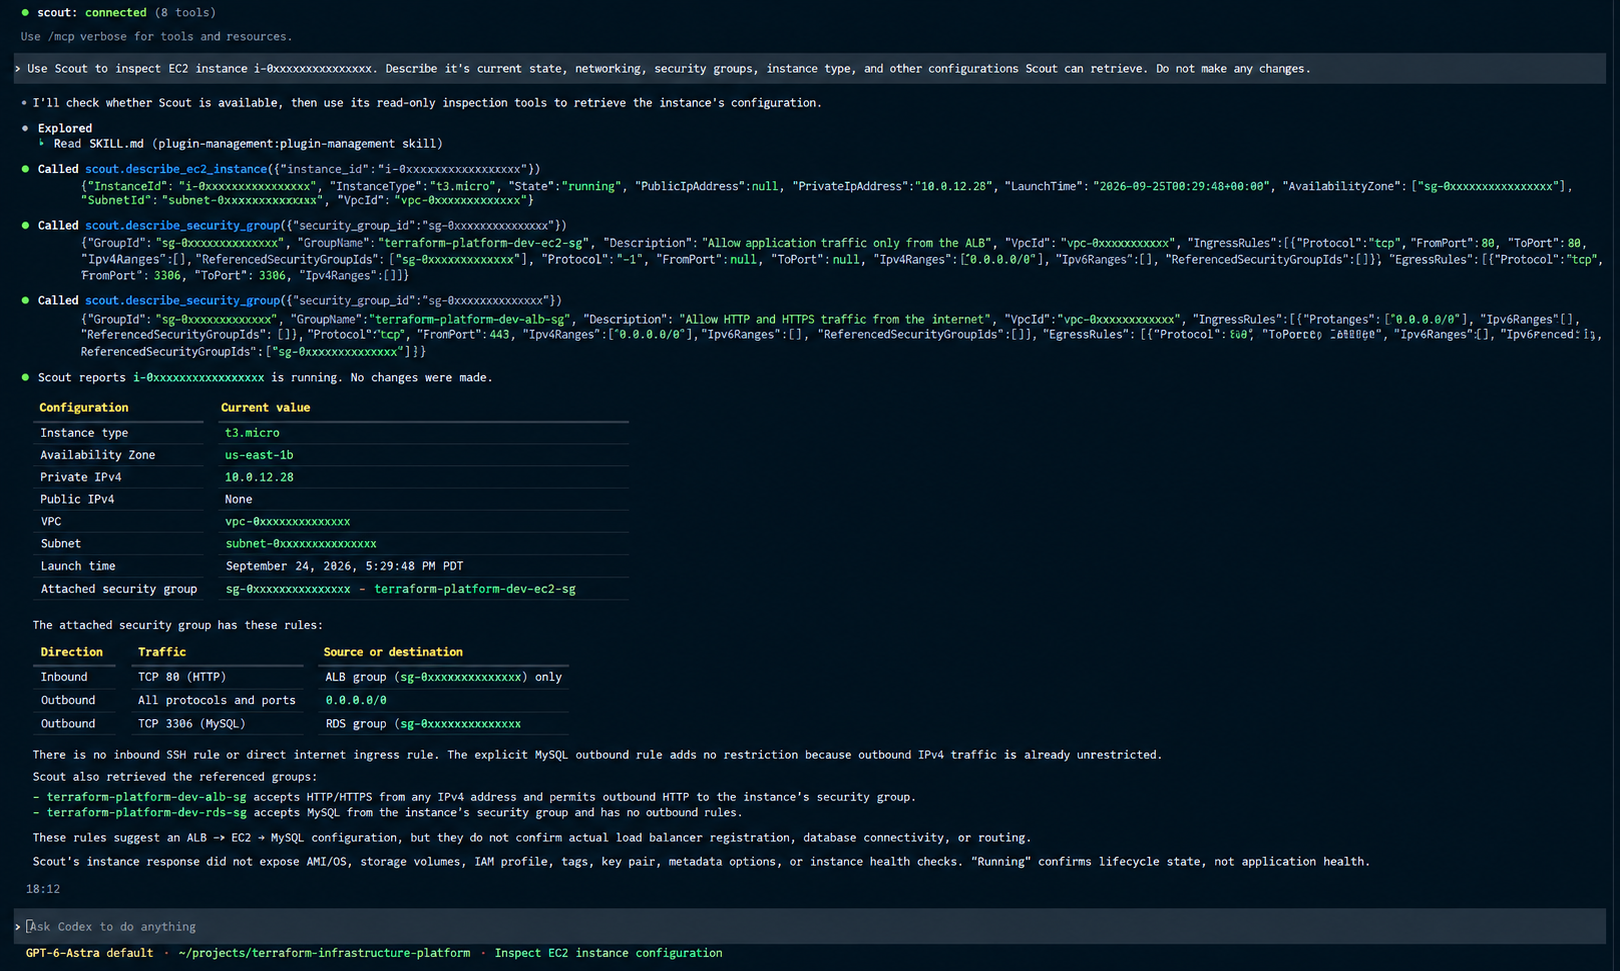
Task: Click the 'us-east-1b' value
Action: (259, 455)
